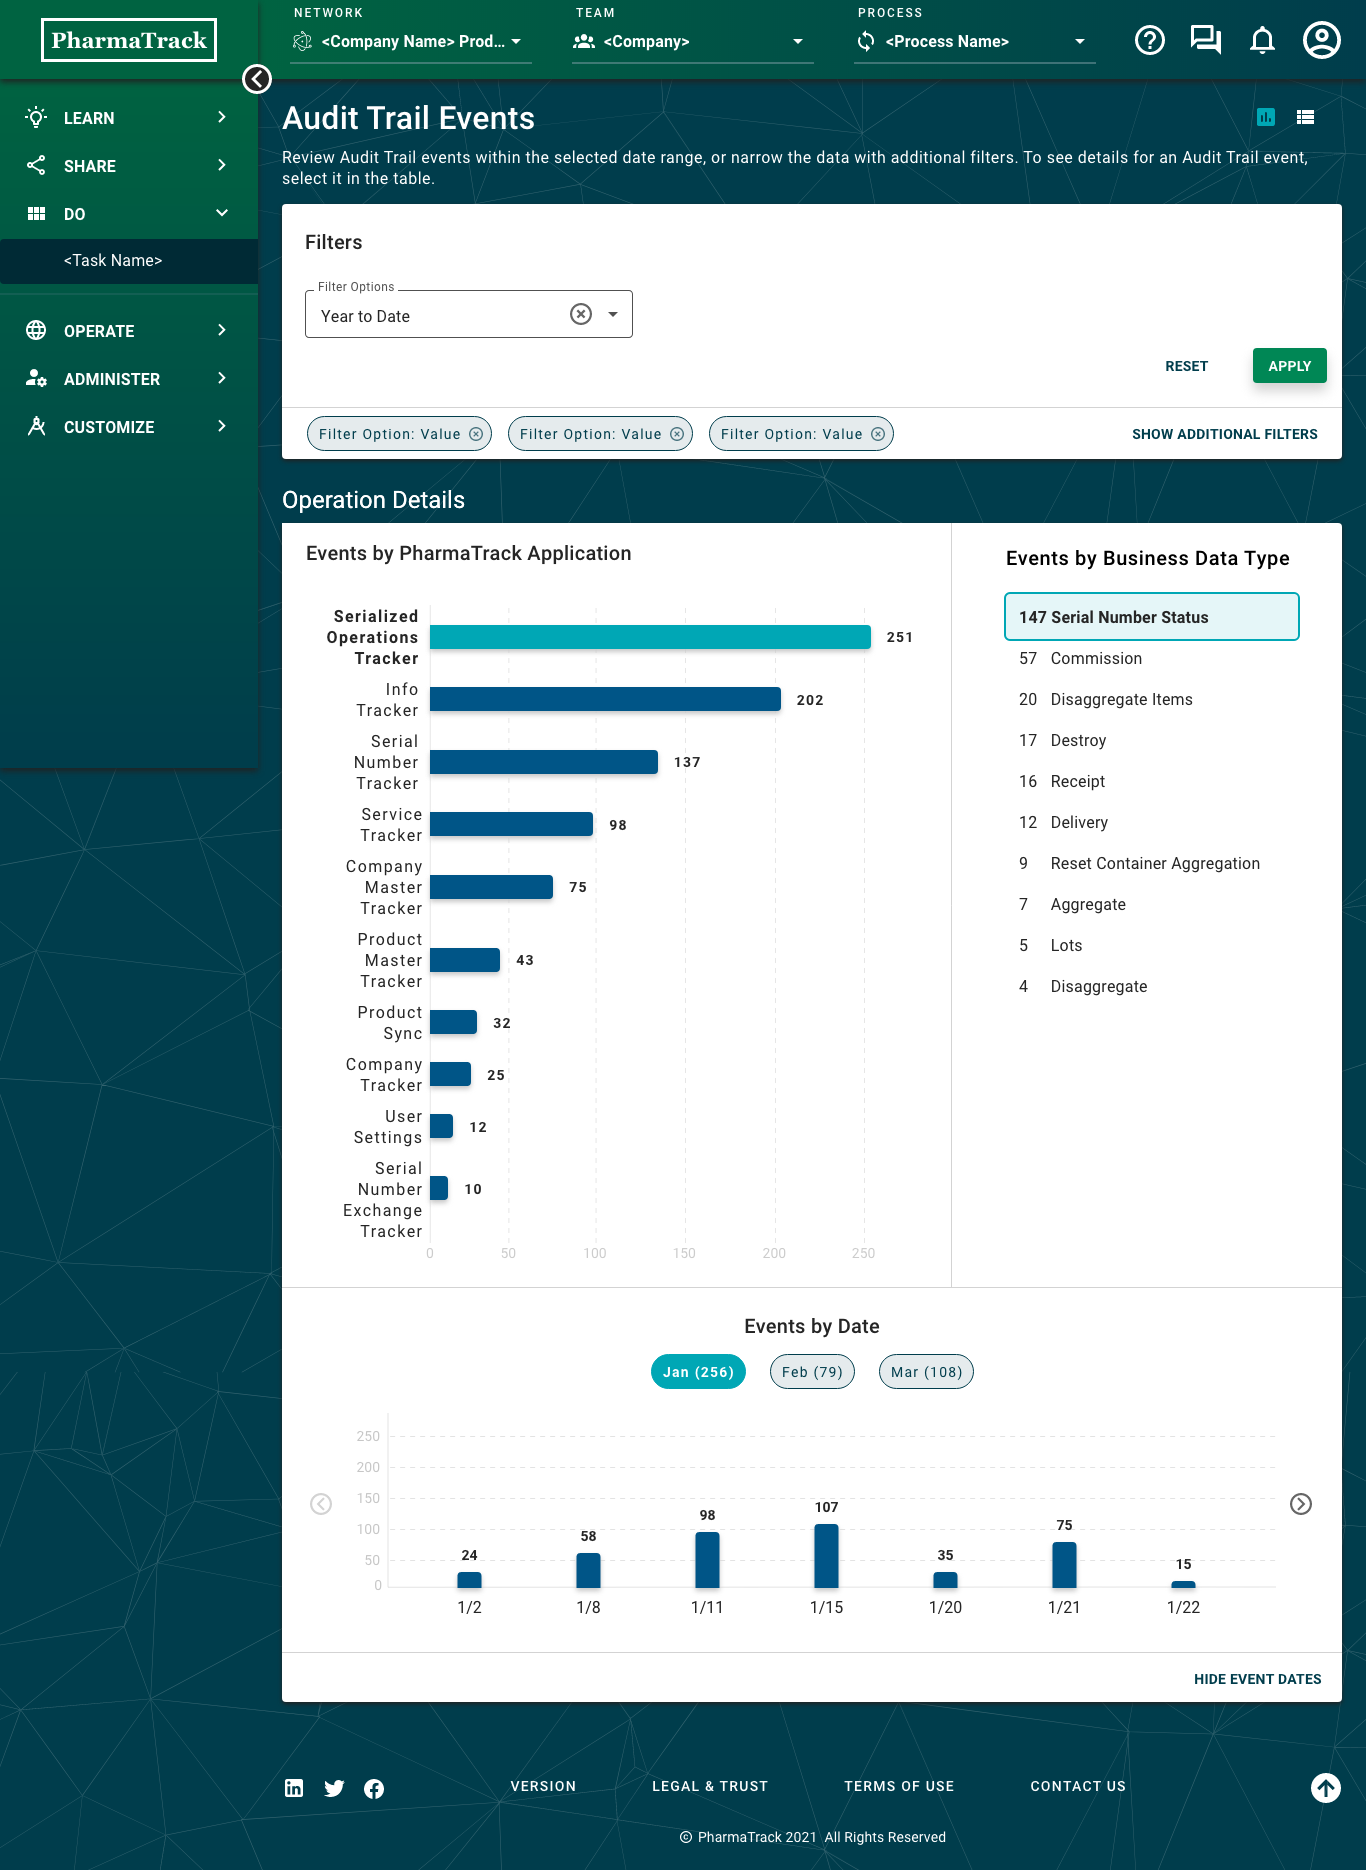Screen dimensions: 1366x1870
Task: Click the 1/15 events bar
Action: pyautogui.click(x=826, y=1556)
